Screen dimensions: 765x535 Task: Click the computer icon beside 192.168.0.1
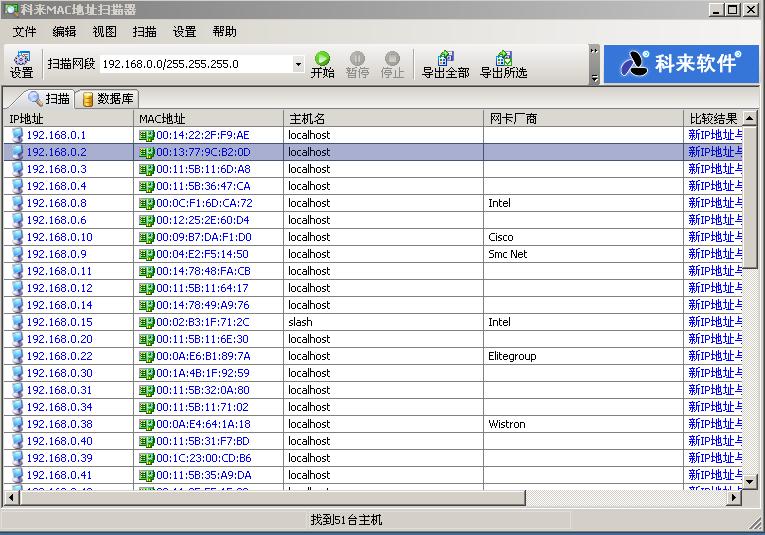point(17,135)
